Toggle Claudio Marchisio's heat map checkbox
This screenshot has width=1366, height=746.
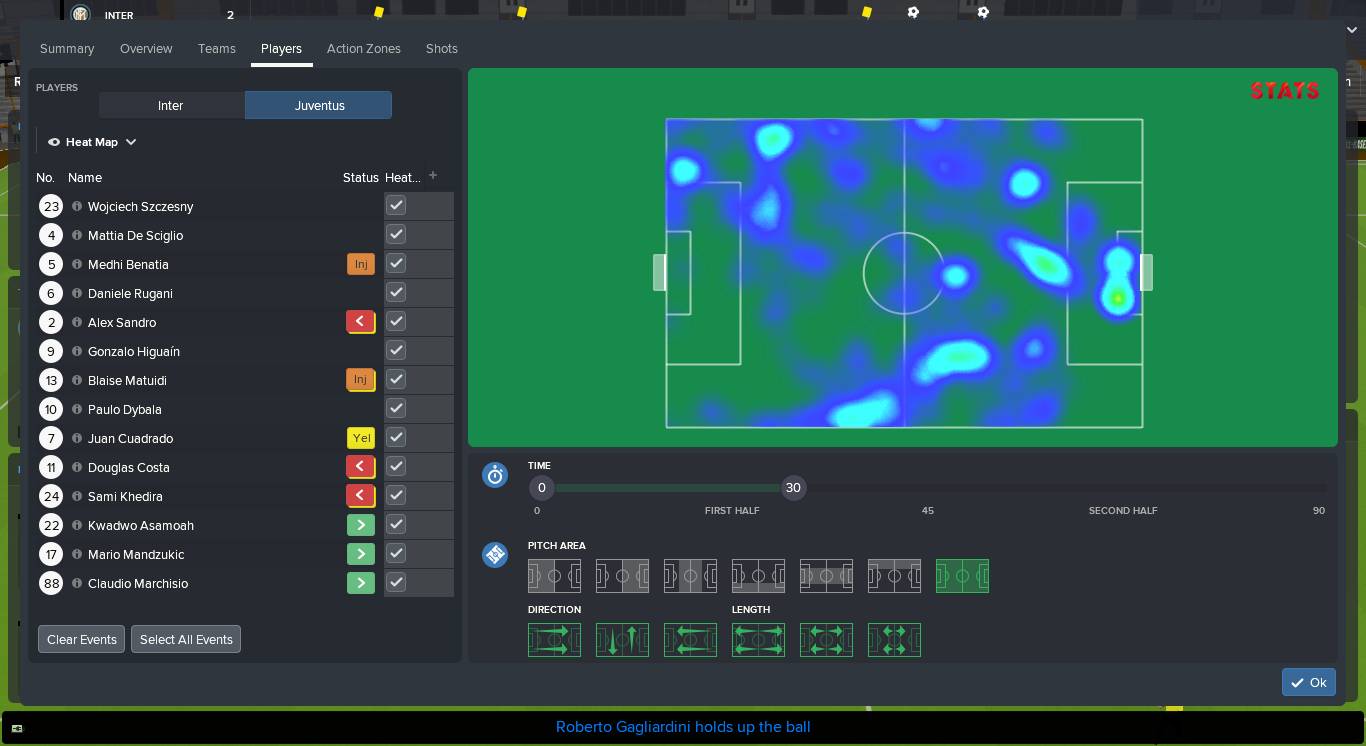point(395,583)
